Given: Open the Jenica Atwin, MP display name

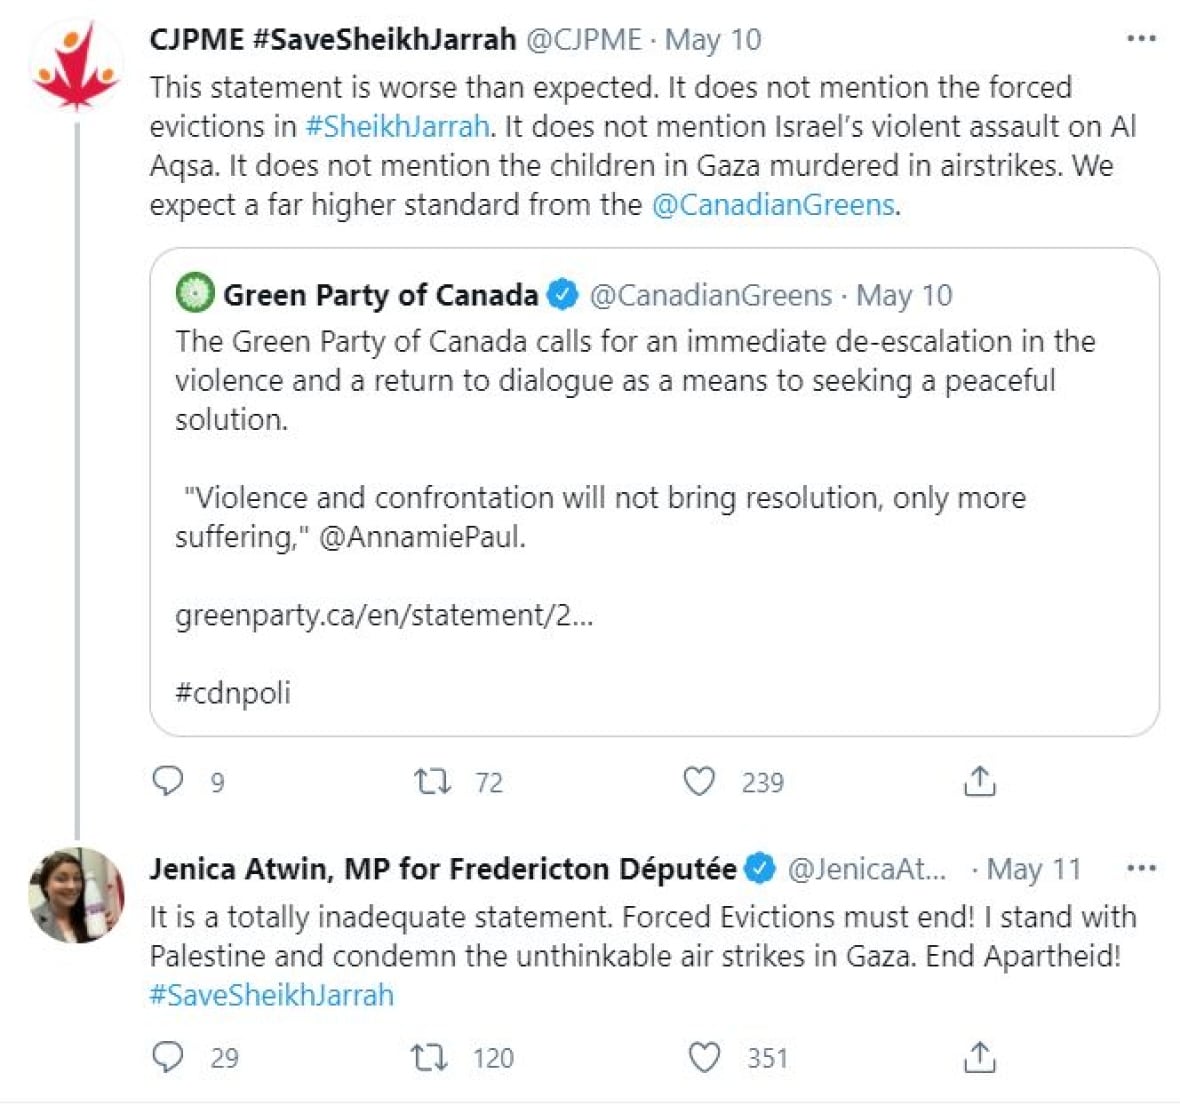Looking at the screenshot, I should pyautogui.click(x=442, y=869).
